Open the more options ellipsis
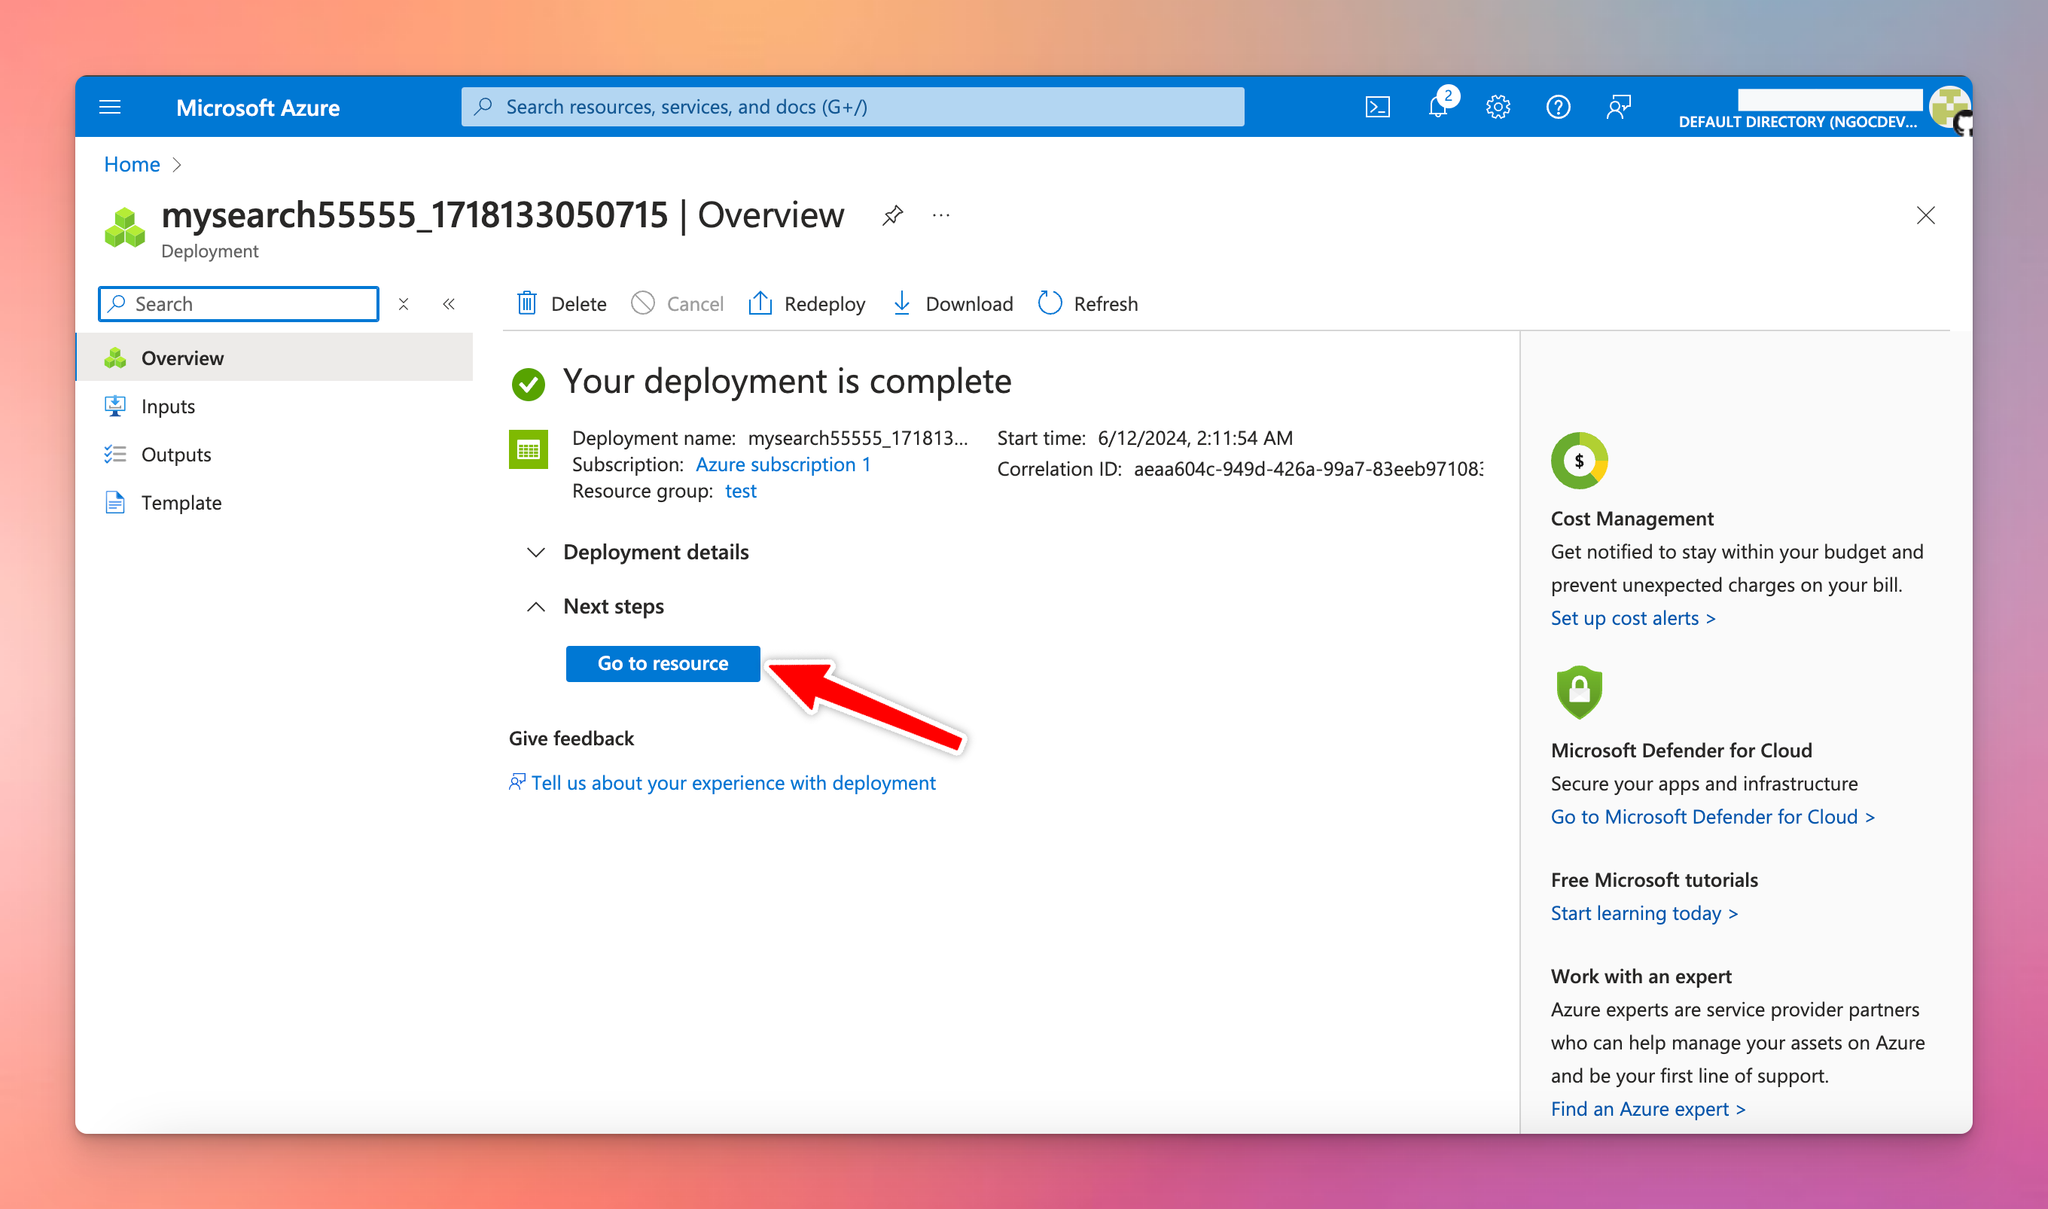2048x1209 pixels. tap(941, 215)
